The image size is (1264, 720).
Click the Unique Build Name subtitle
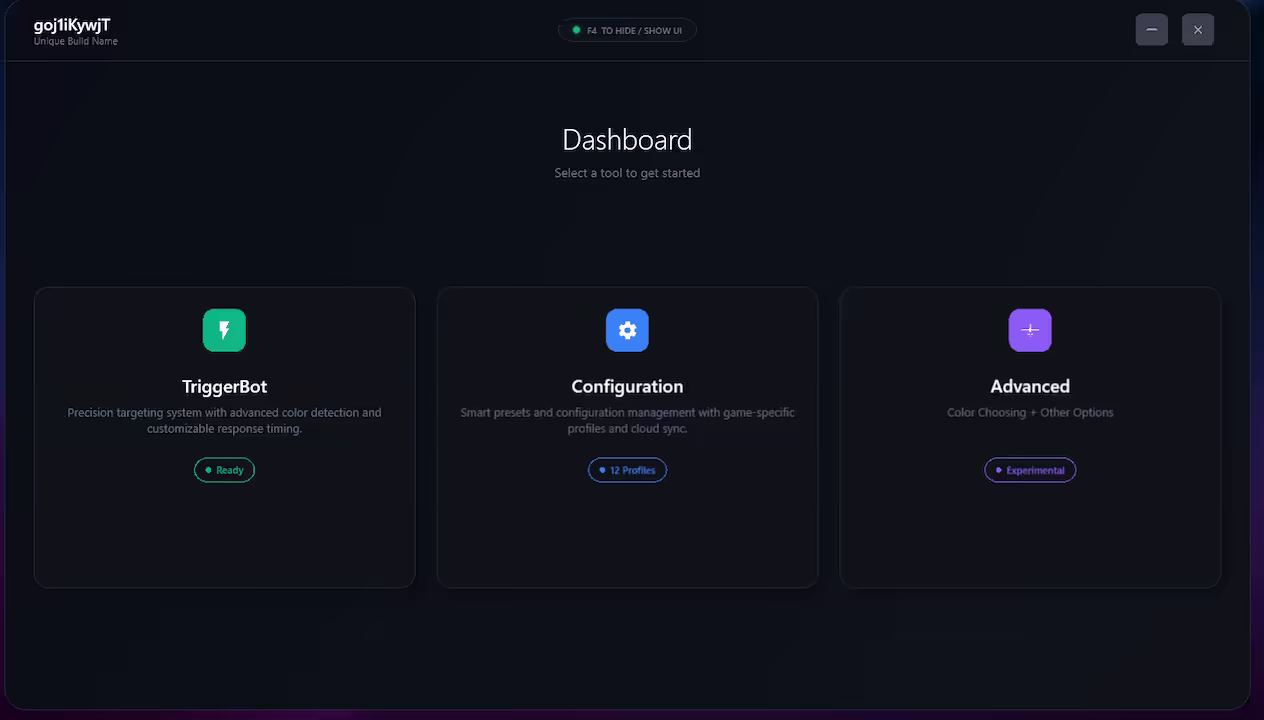76,42
